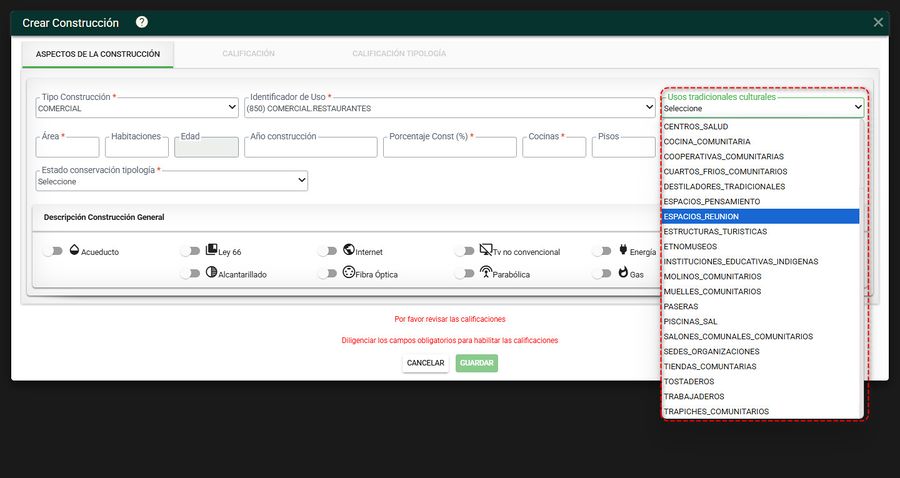Focus the Año construcción field
Viewport: 900px width, 478px height.
click(x=311, y=147)
